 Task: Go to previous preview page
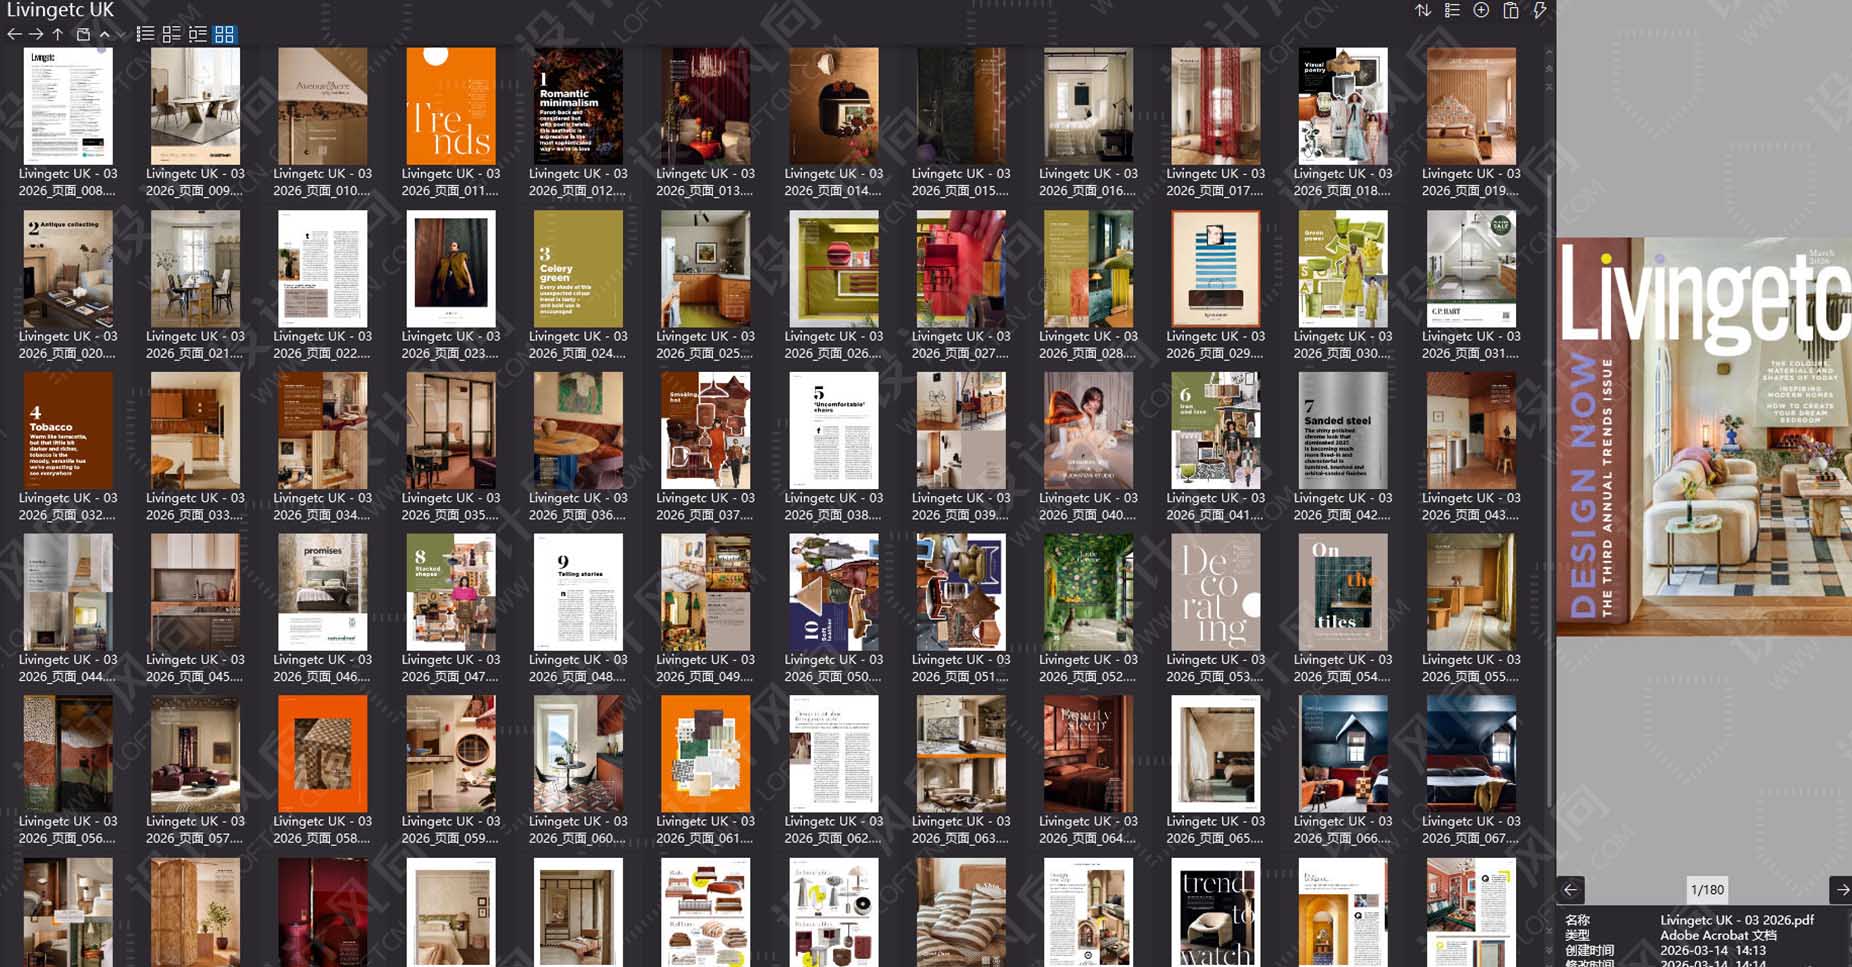1570,889
